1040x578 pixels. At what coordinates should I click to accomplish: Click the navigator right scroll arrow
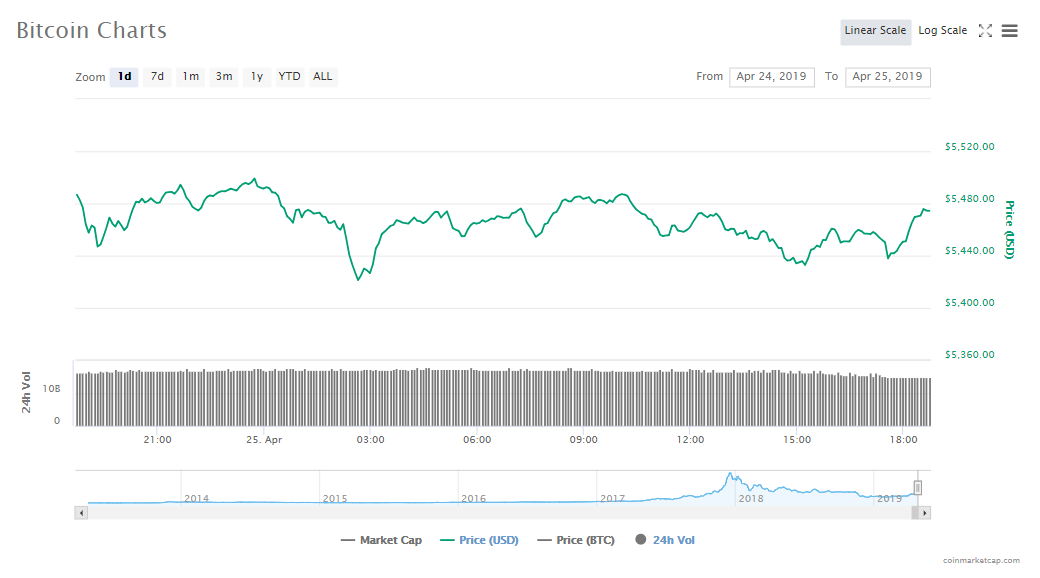pos(925,513)
